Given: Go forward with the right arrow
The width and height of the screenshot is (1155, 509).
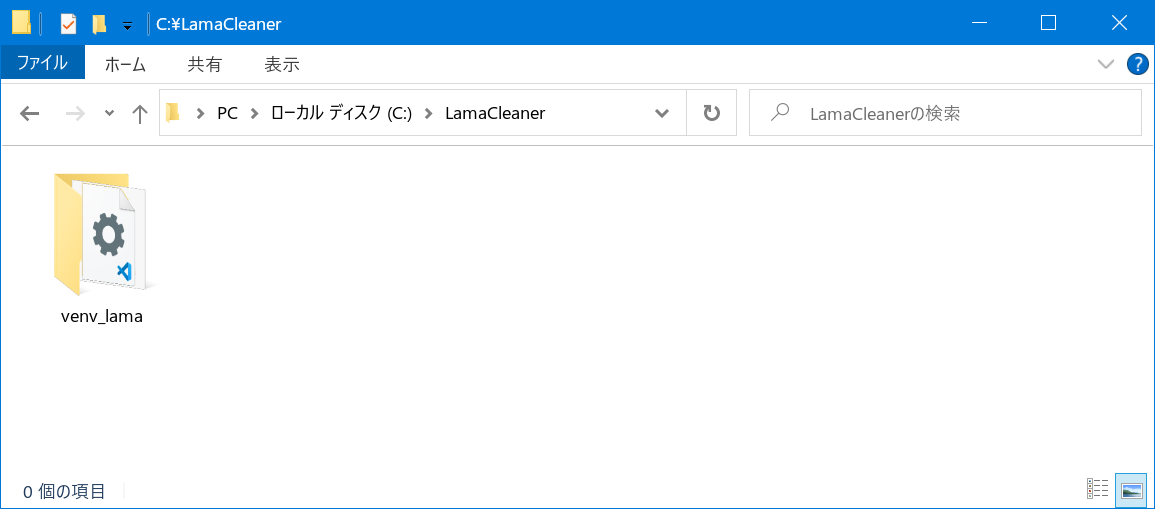Looking at the screenshot, I should [x=75, y=113].
